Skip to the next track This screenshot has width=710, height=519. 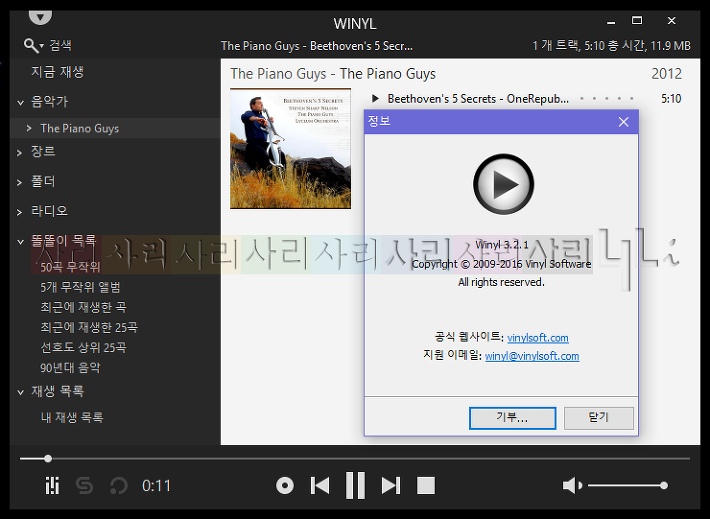pos(391,486)
